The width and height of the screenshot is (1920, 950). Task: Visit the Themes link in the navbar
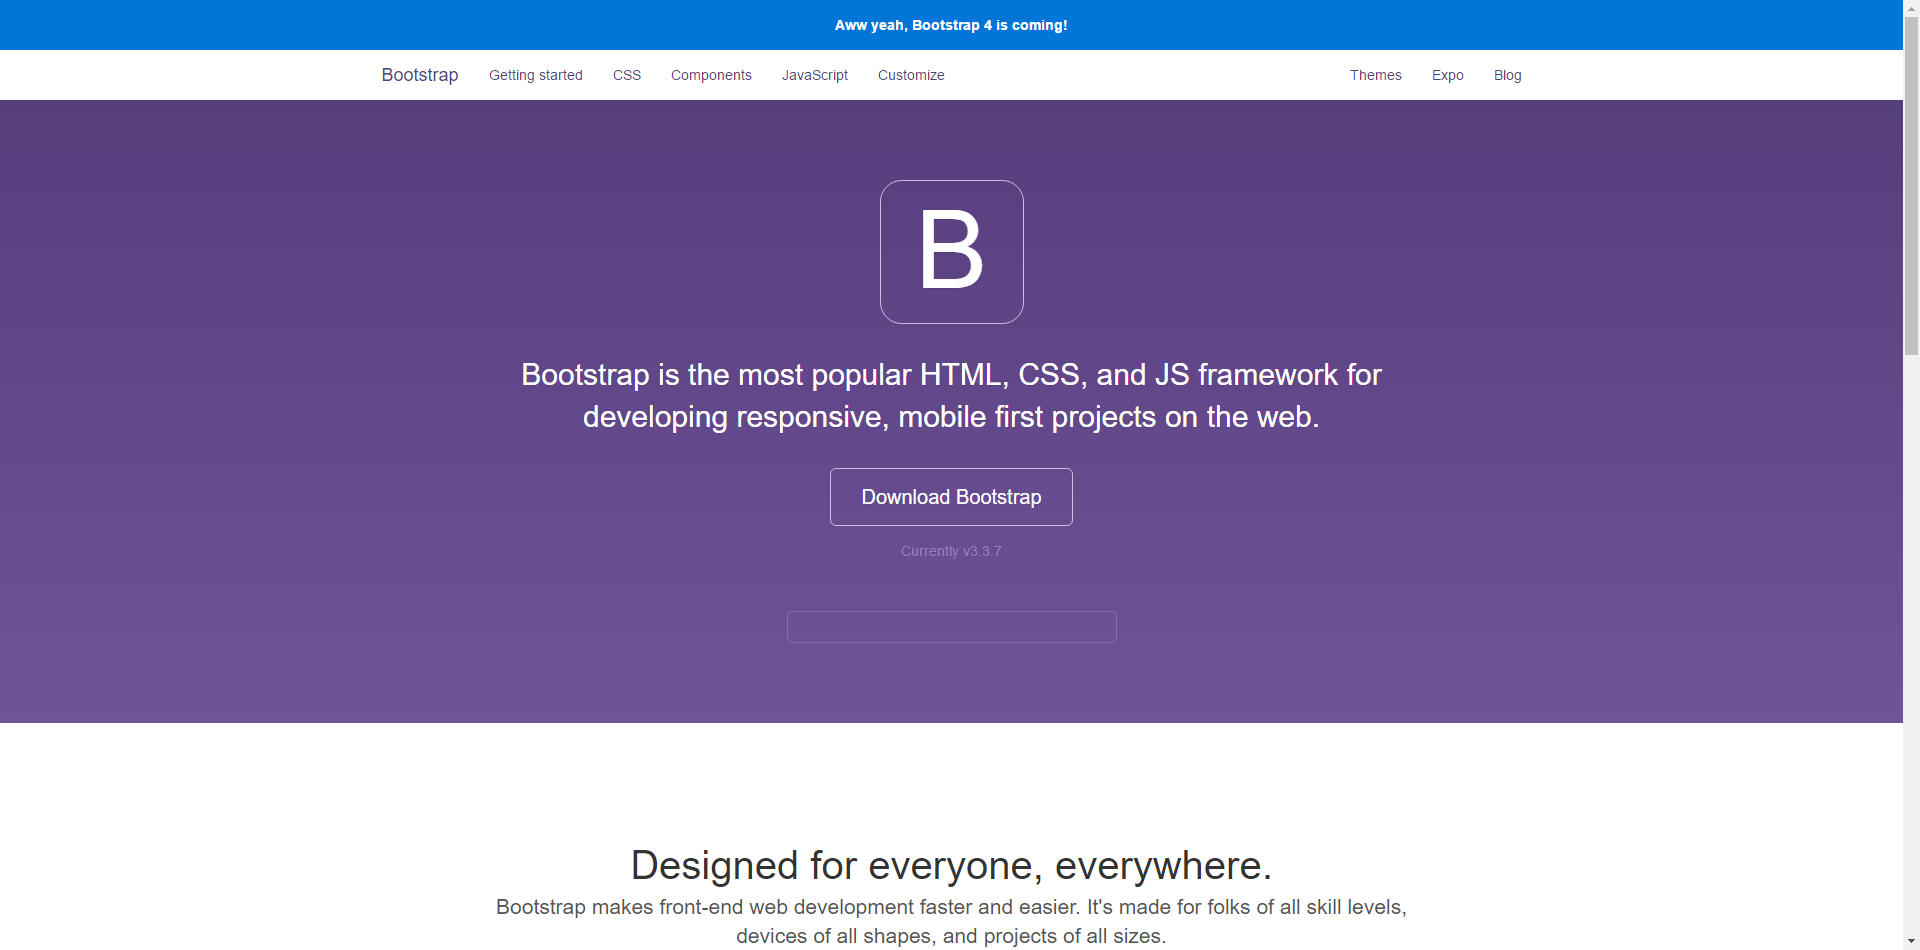click(1376, 75)
